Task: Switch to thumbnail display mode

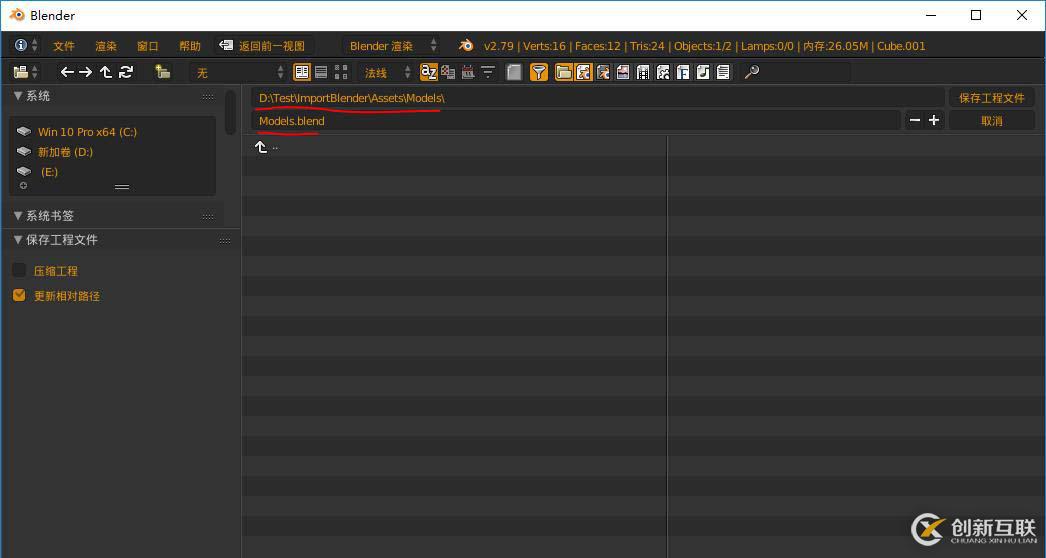Action: point(341,72)
